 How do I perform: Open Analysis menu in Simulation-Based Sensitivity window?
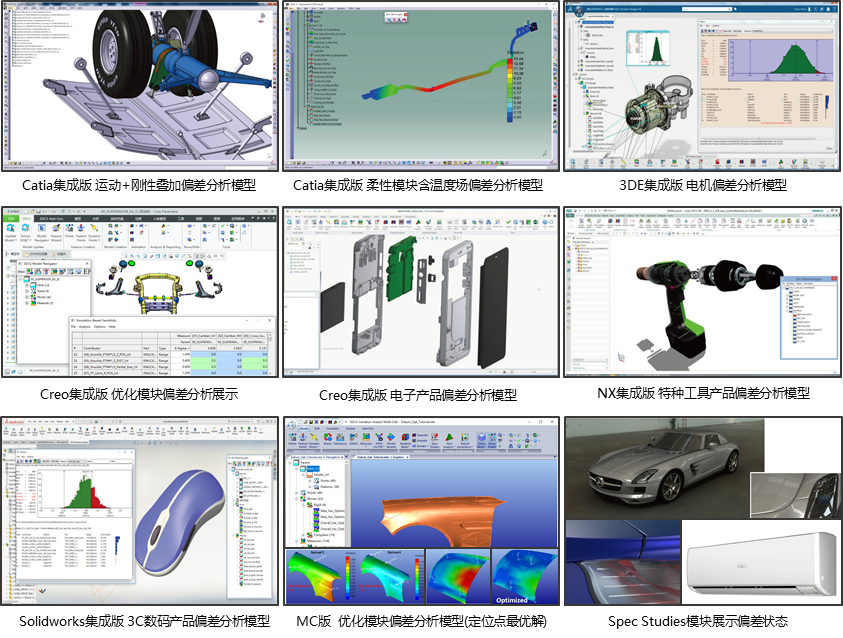tap(84, 327)
